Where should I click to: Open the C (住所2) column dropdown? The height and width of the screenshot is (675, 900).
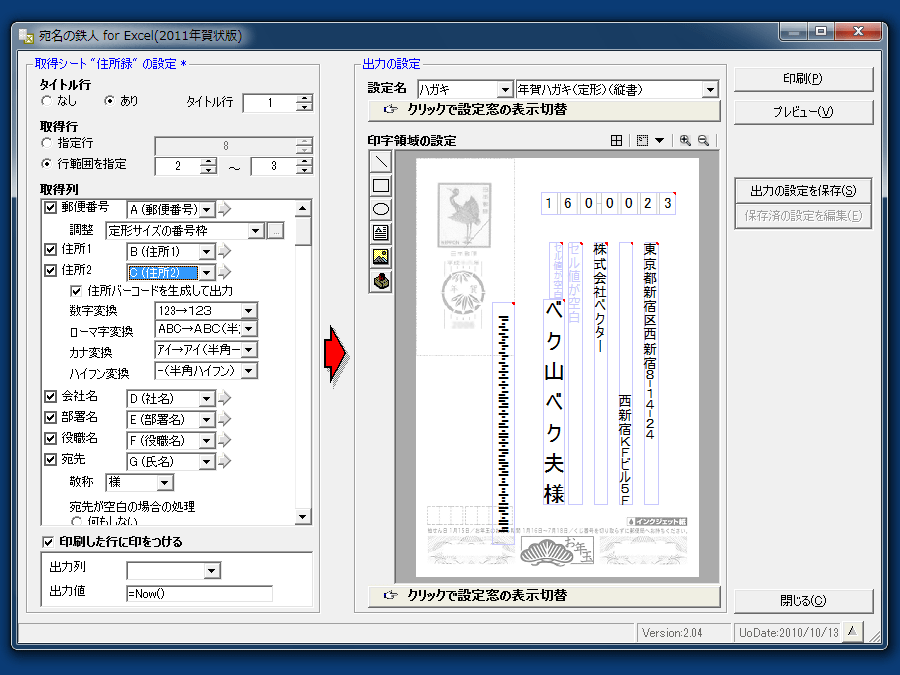pyautogui.click(x=207, y=273)
